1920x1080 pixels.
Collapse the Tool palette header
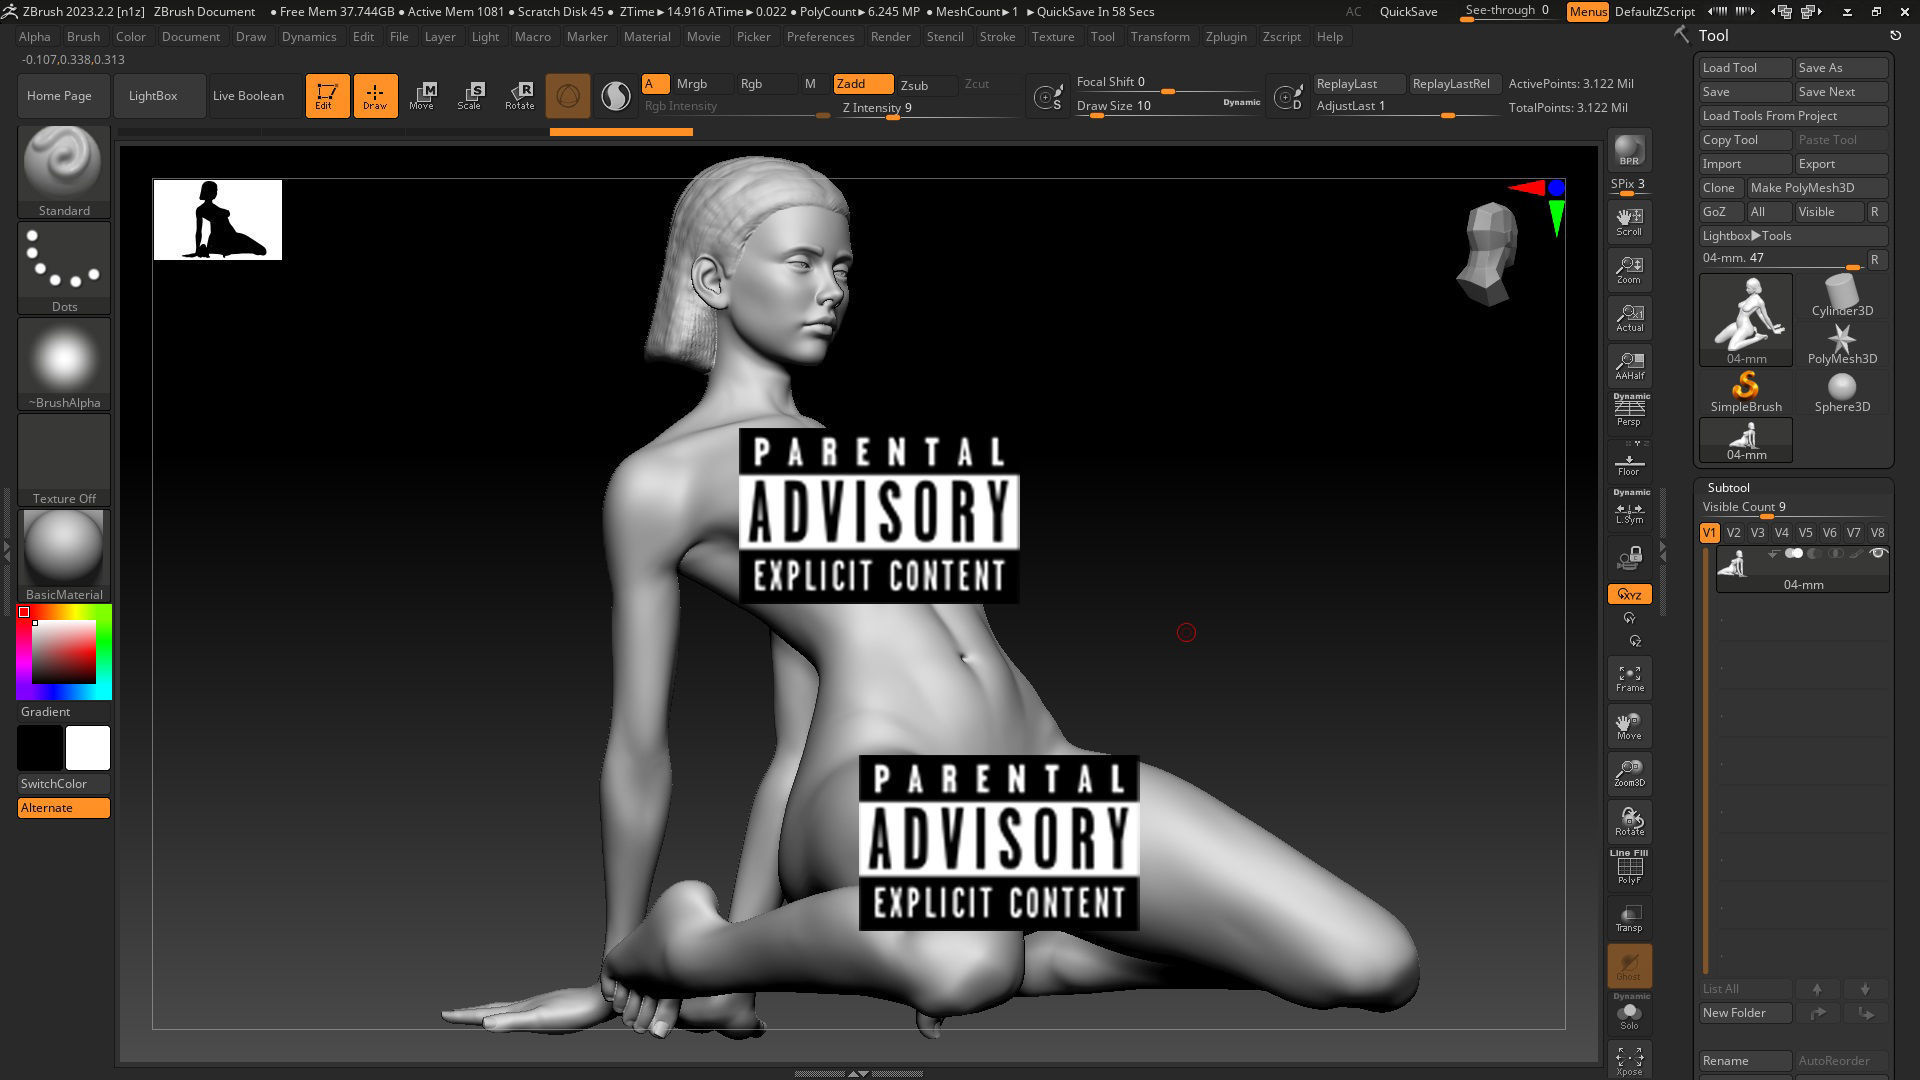pos(1713,35)
